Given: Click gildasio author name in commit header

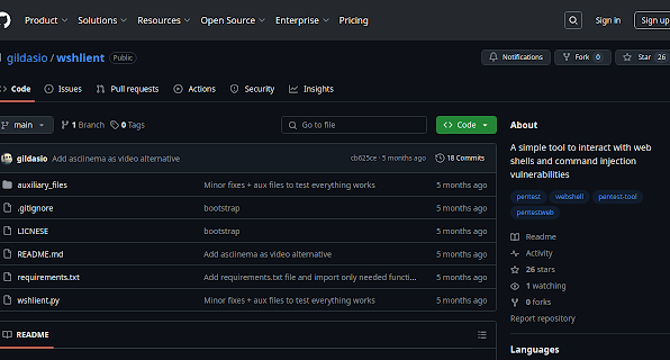Looking at the screenshot, I should pos(32,158).
